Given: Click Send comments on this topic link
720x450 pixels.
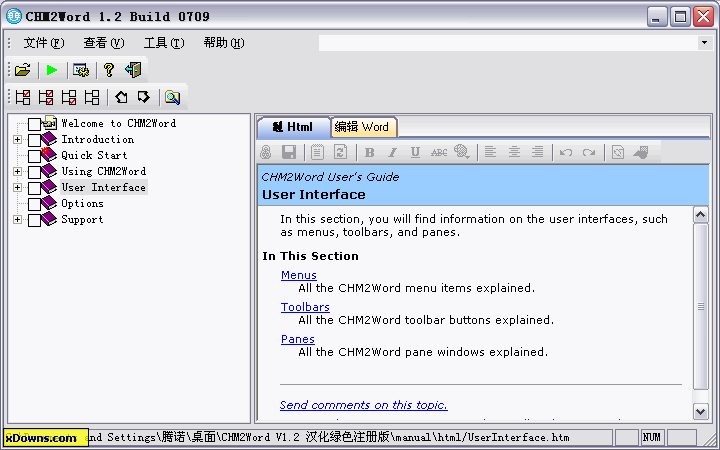Looking at the screenshot, I should tap(364, 405).
